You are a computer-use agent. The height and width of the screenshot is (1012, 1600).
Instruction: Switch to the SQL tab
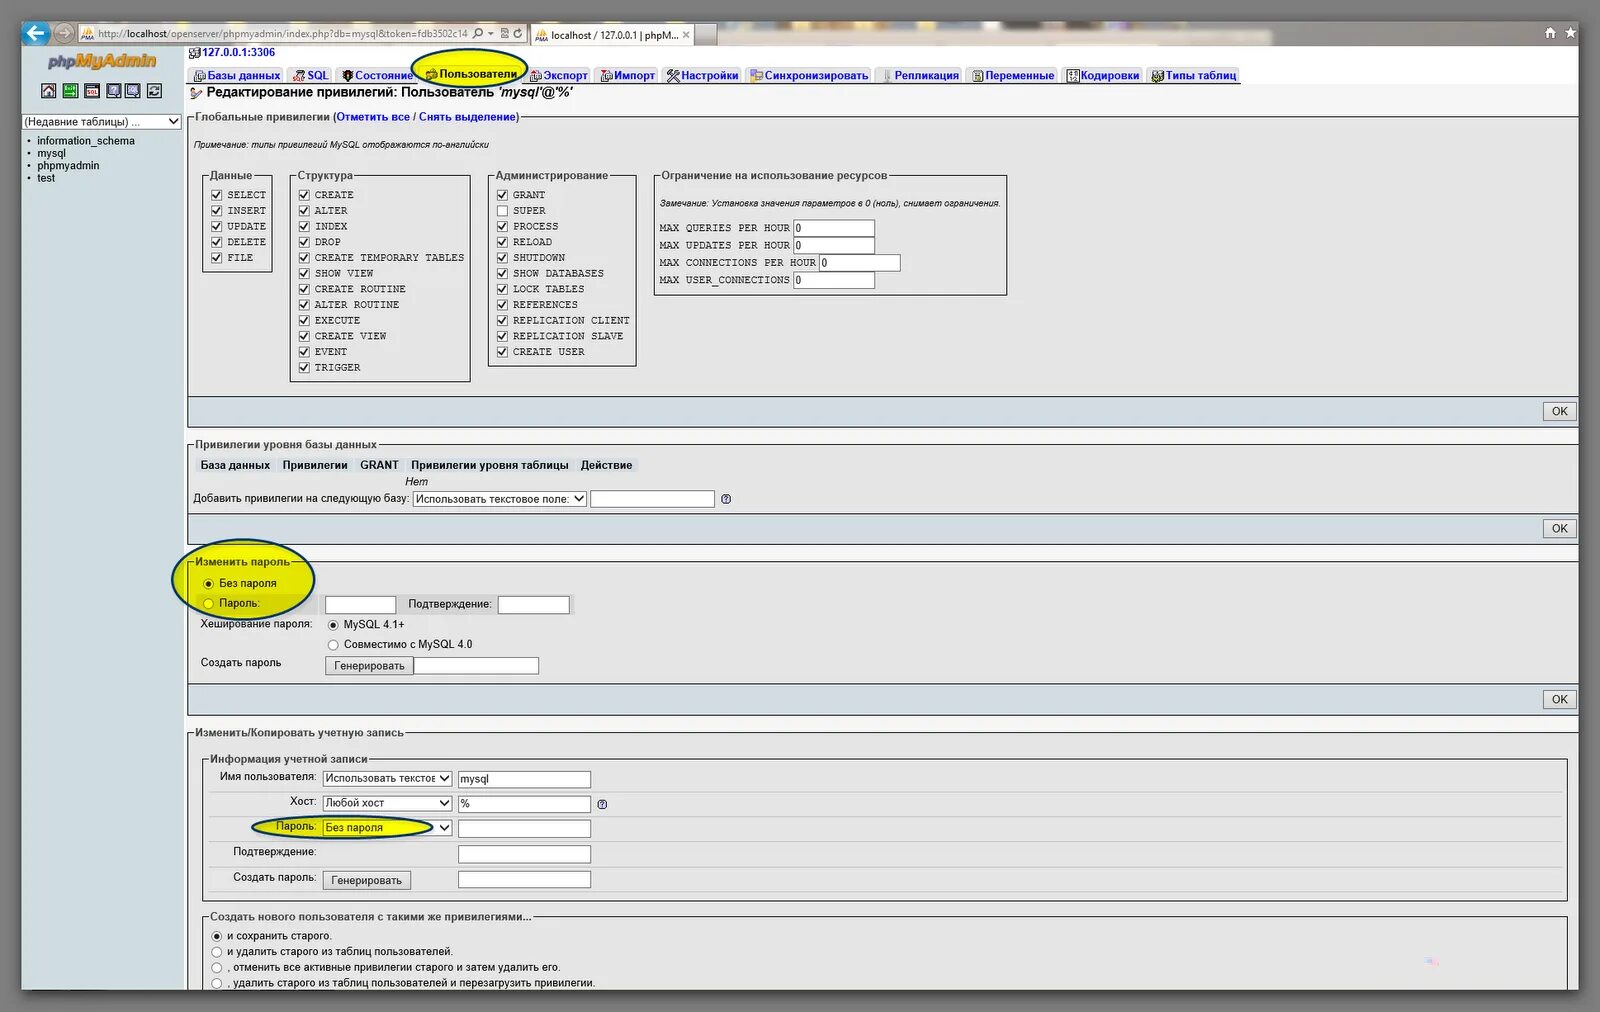pyautogui.click(x=311, y=75)
